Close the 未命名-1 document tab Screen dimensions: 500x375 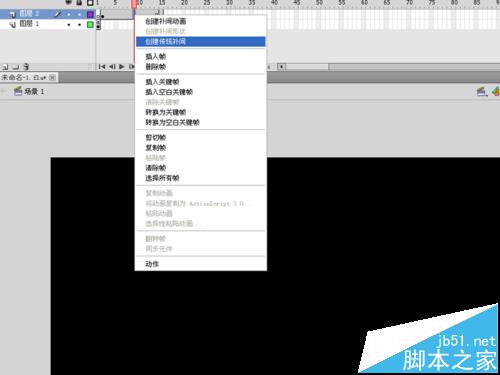(52, 77)
